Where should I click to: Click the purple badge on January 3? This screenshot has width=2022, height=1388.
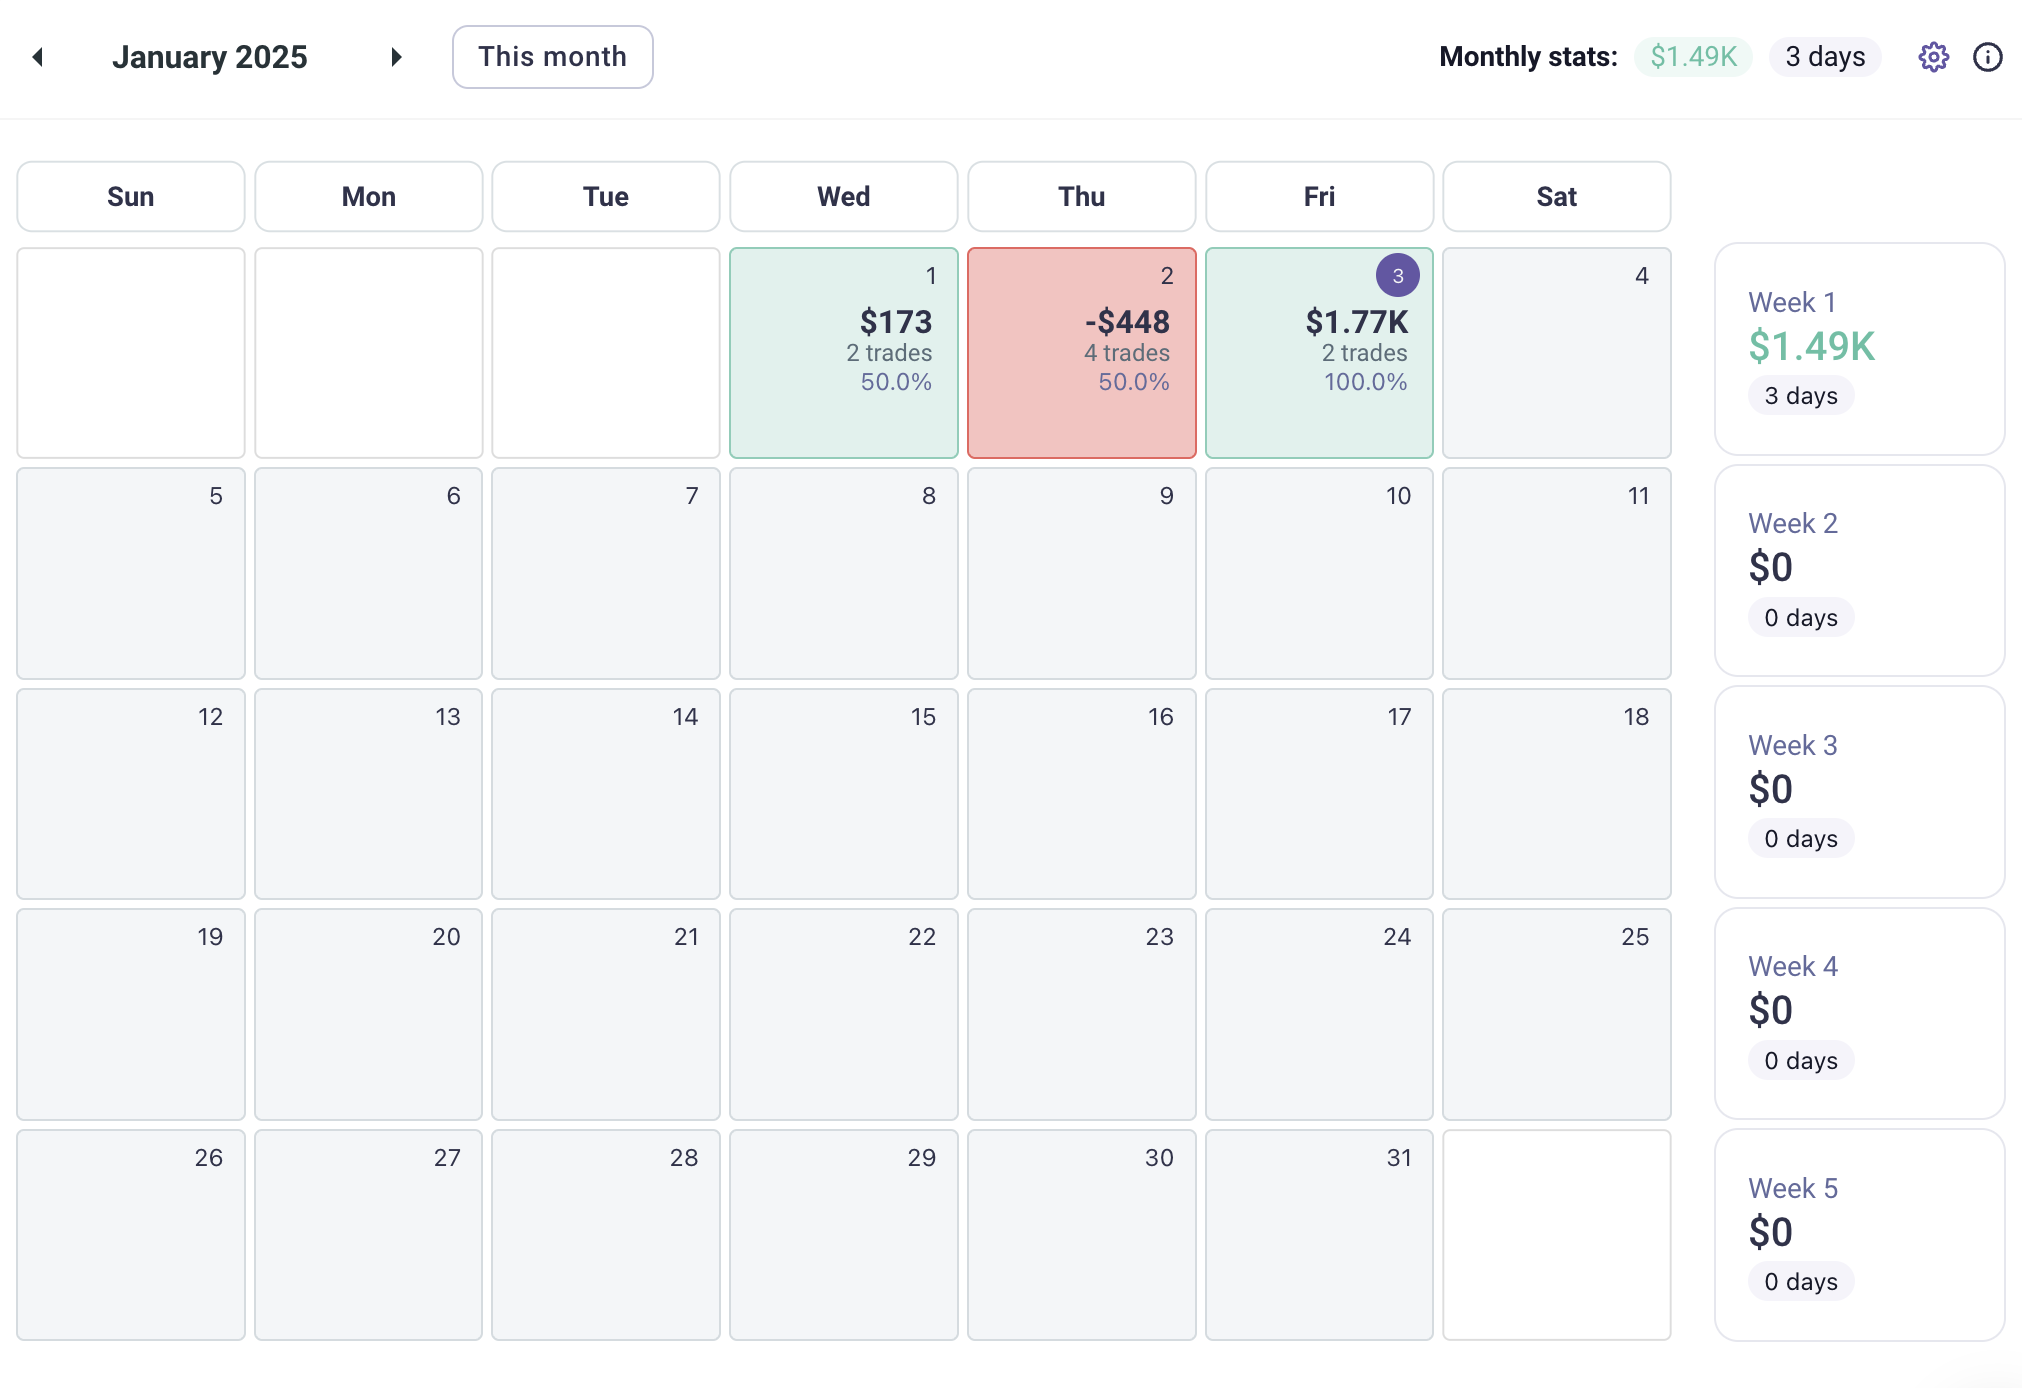1397,275
